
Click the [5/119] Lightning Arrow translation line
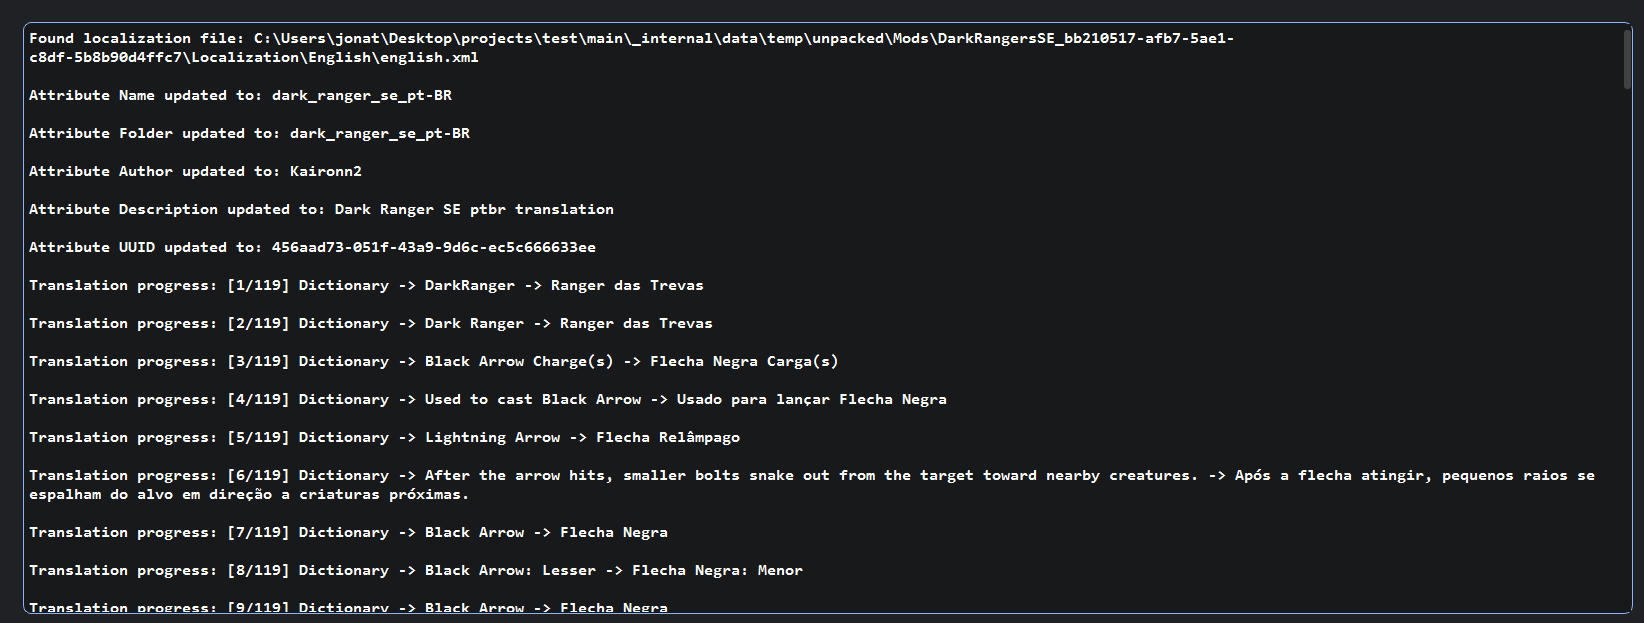click(x=385, y=438)
